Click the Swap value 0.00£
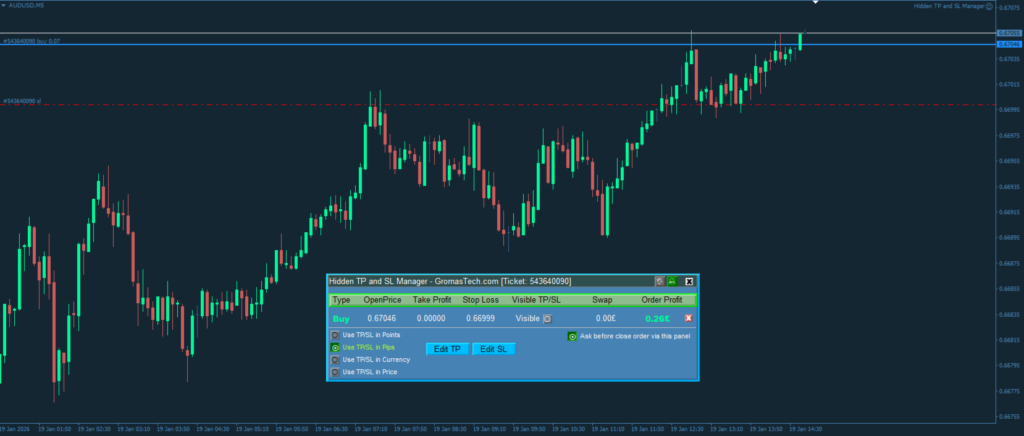 point(605,319)
